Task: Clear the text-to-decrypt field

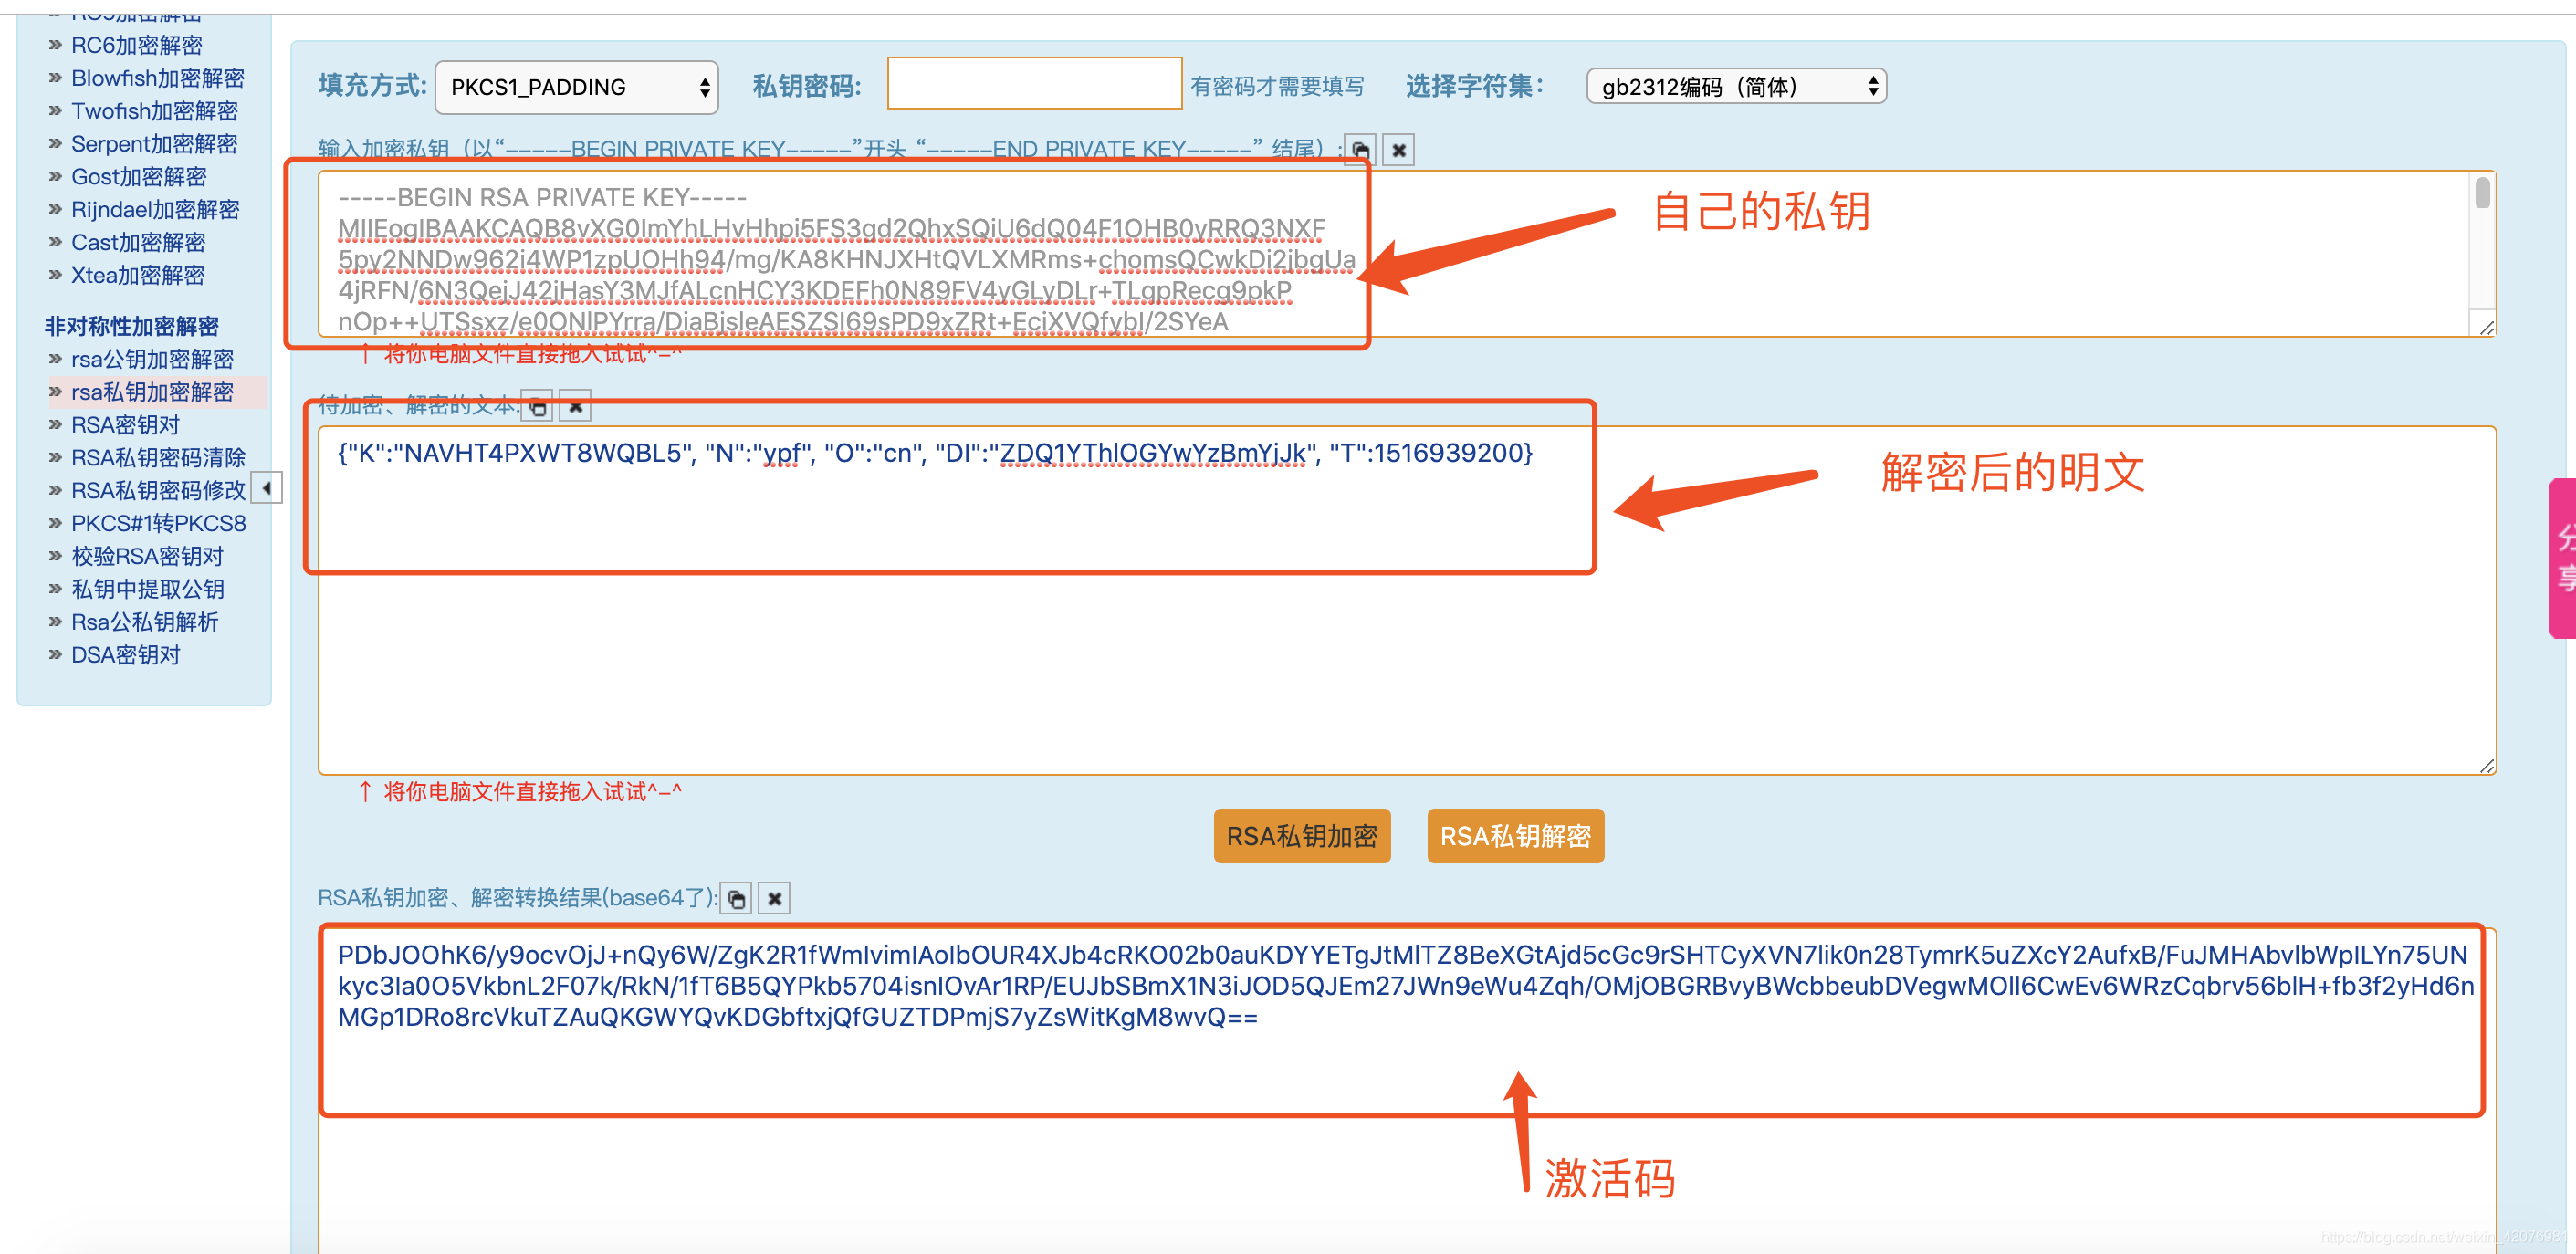Action: tap(575, 406)
